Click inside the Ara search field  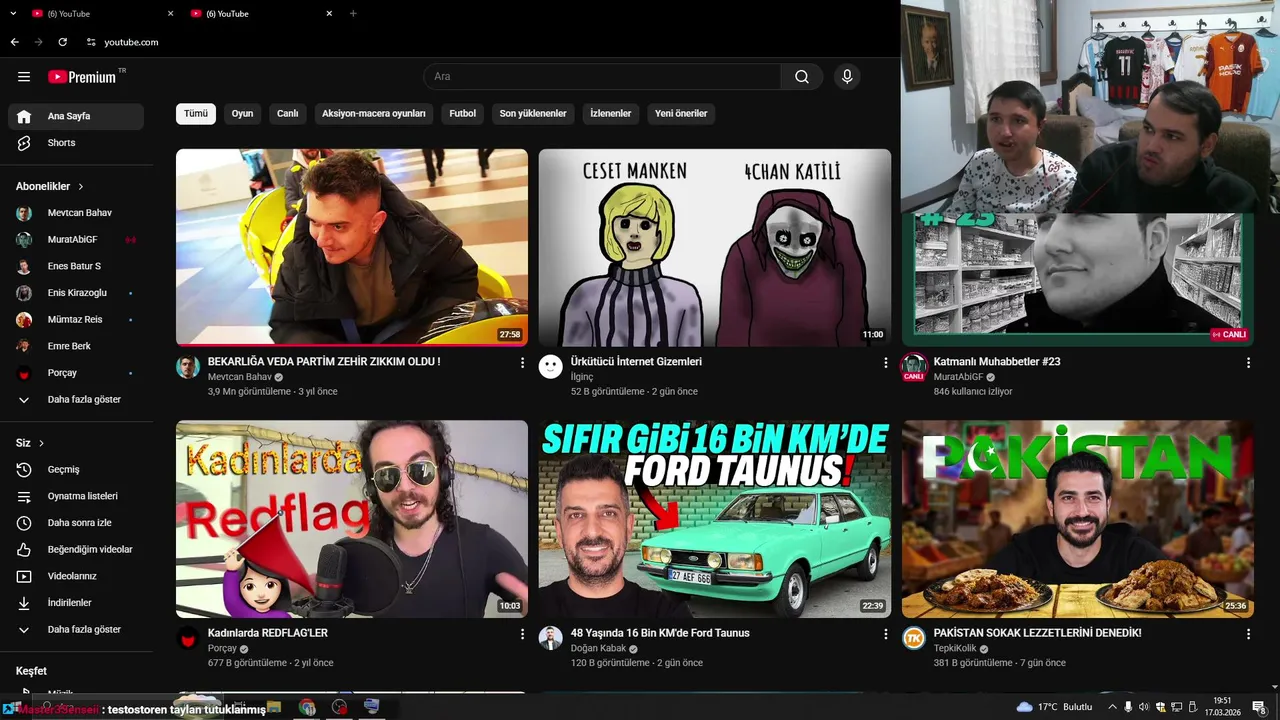click(602, 77)
